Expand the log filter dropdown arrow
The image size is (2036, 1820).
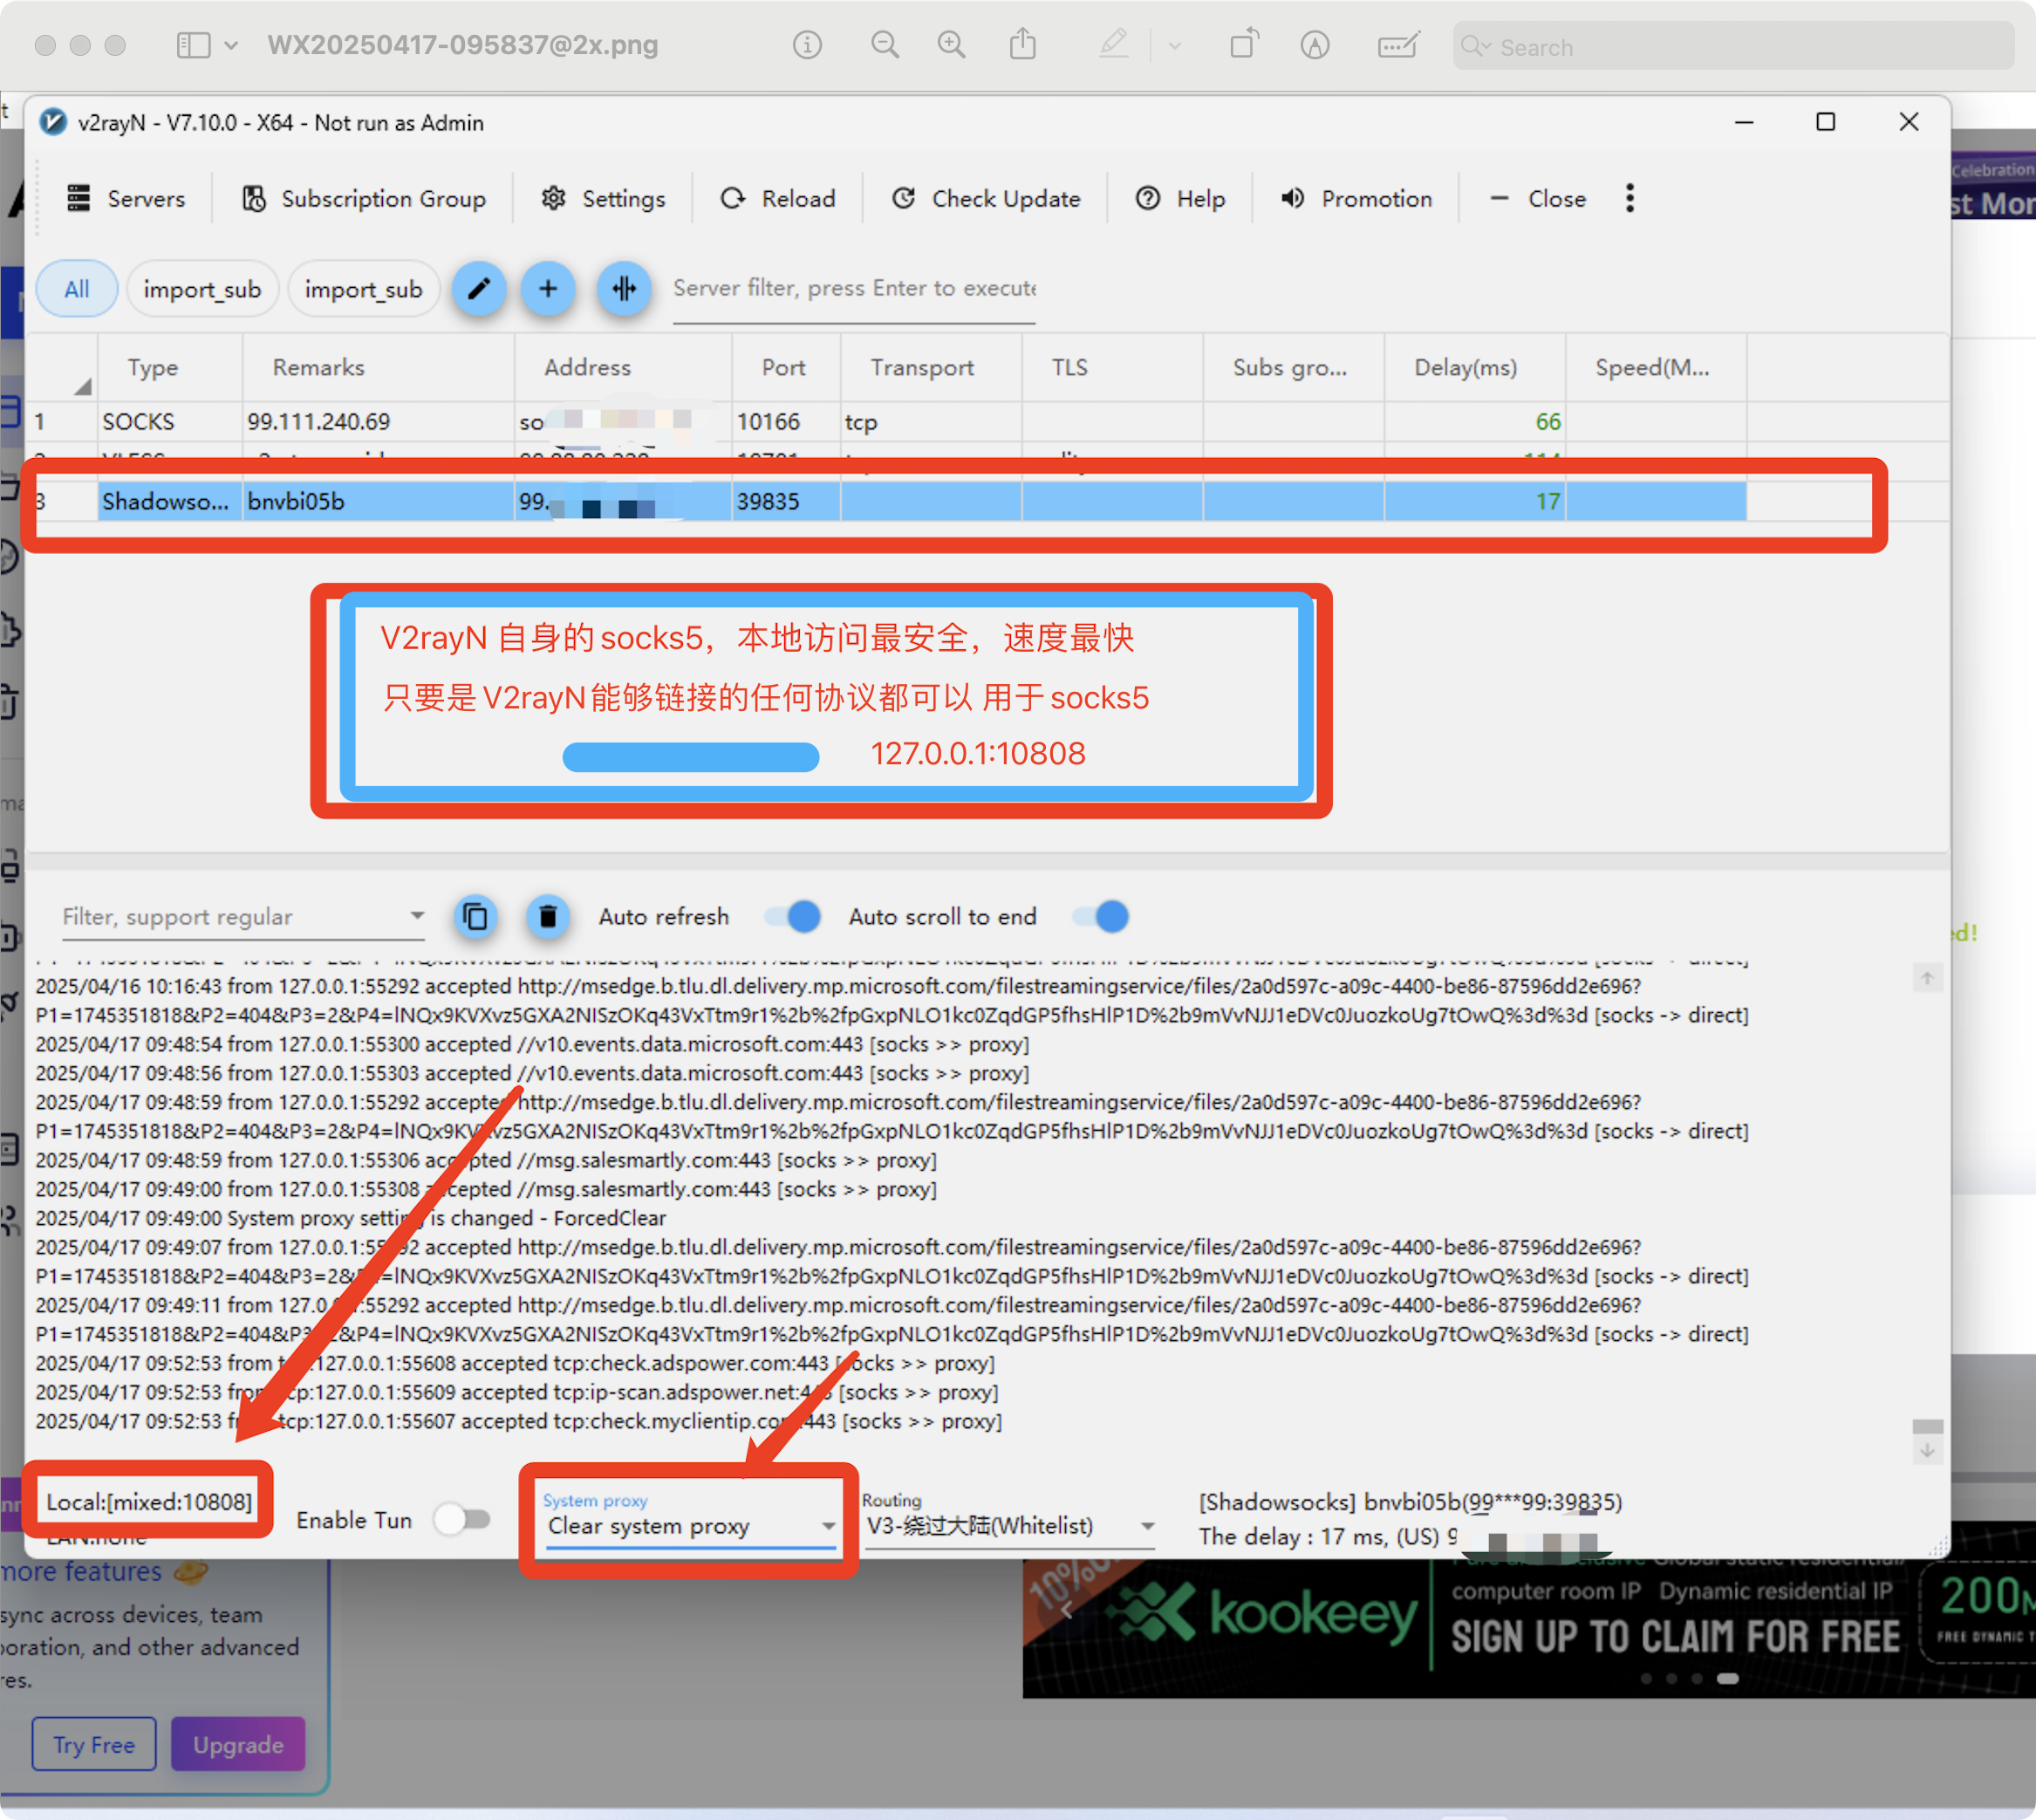tap(417, 915)
